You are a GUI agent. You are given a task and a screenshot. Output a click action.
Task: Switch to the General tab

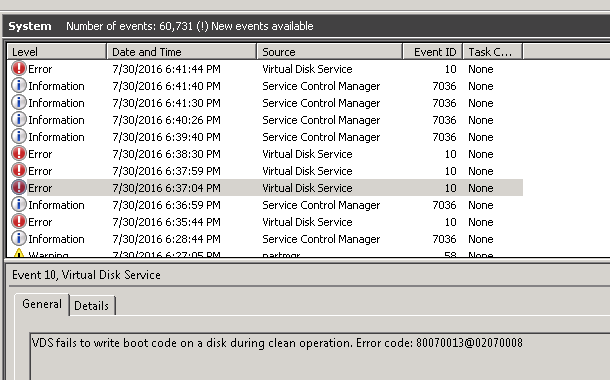[42, 304]
